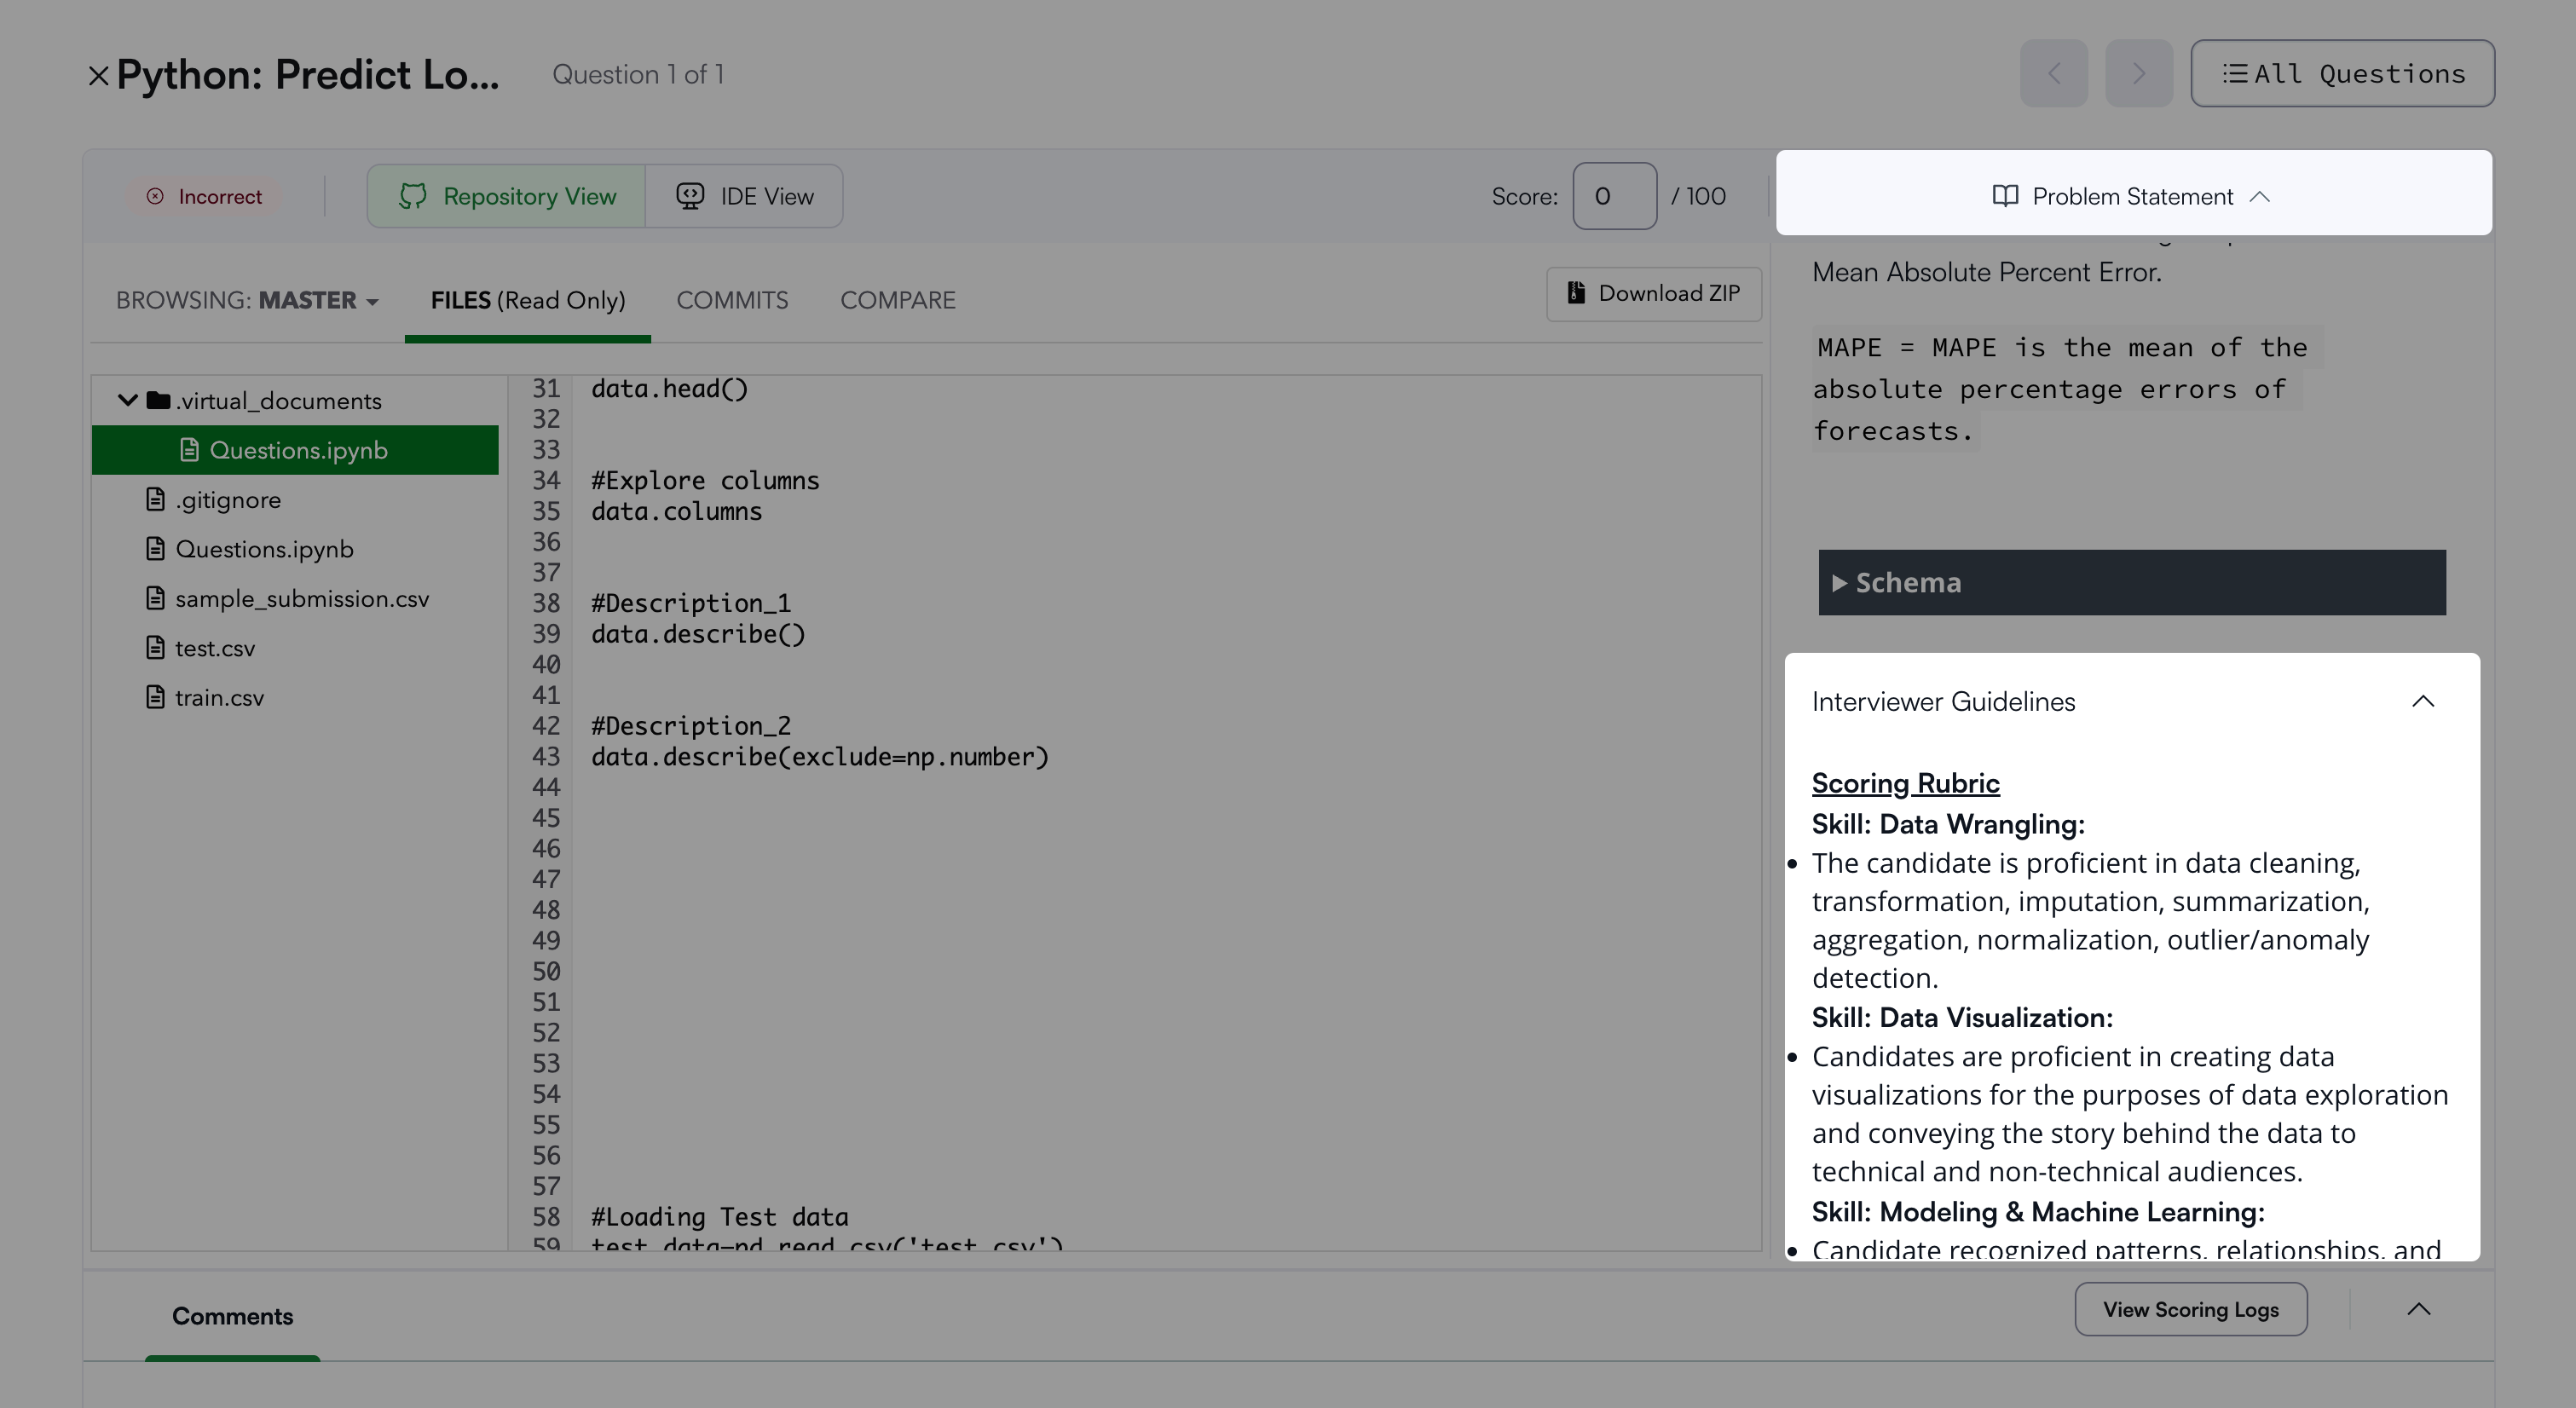The height and width of the screenshot is (1408, 2576).
Task: Collapse the Interviewer Guidelines section
Action: 2422,701
